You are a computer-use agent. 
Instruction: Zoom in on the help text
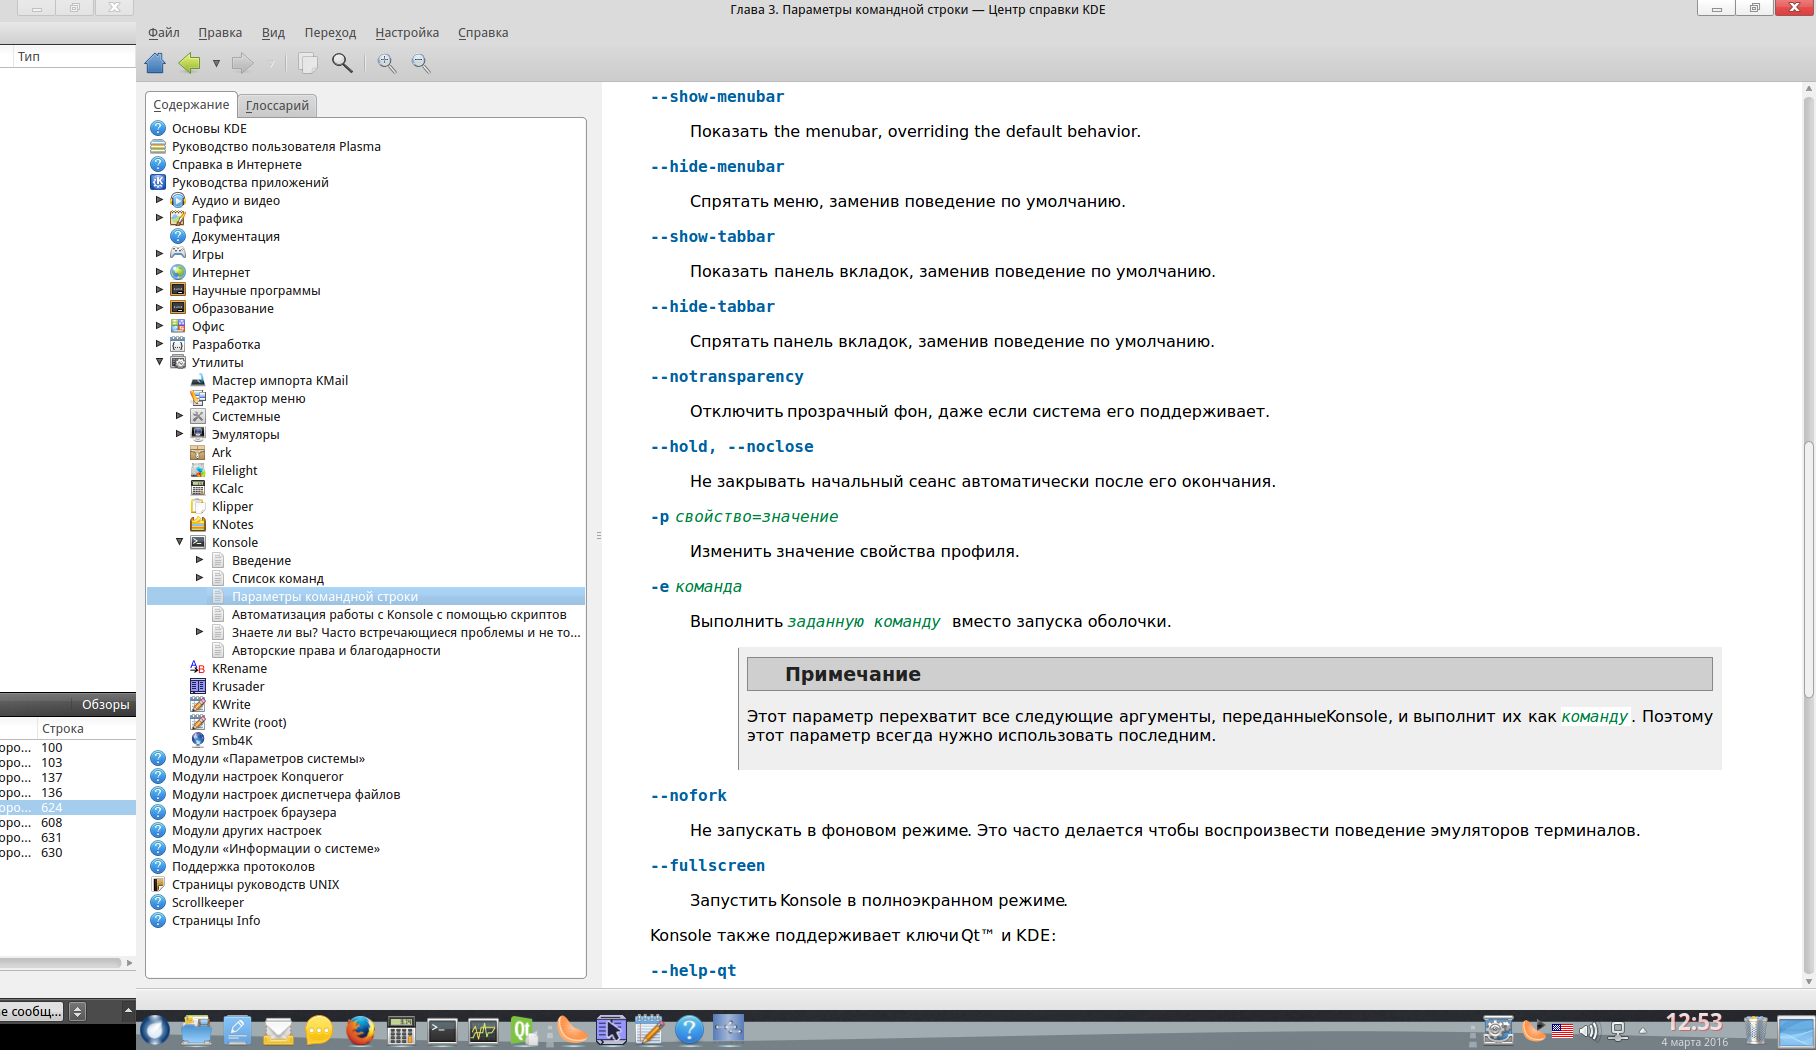tap(387, 63)
